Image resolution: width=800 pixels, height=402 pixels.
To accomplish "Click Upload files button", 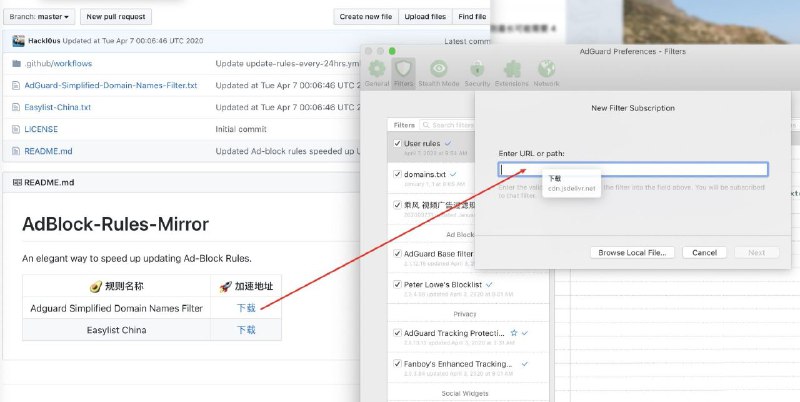I will pyautogui.click(x=425, y=16).
